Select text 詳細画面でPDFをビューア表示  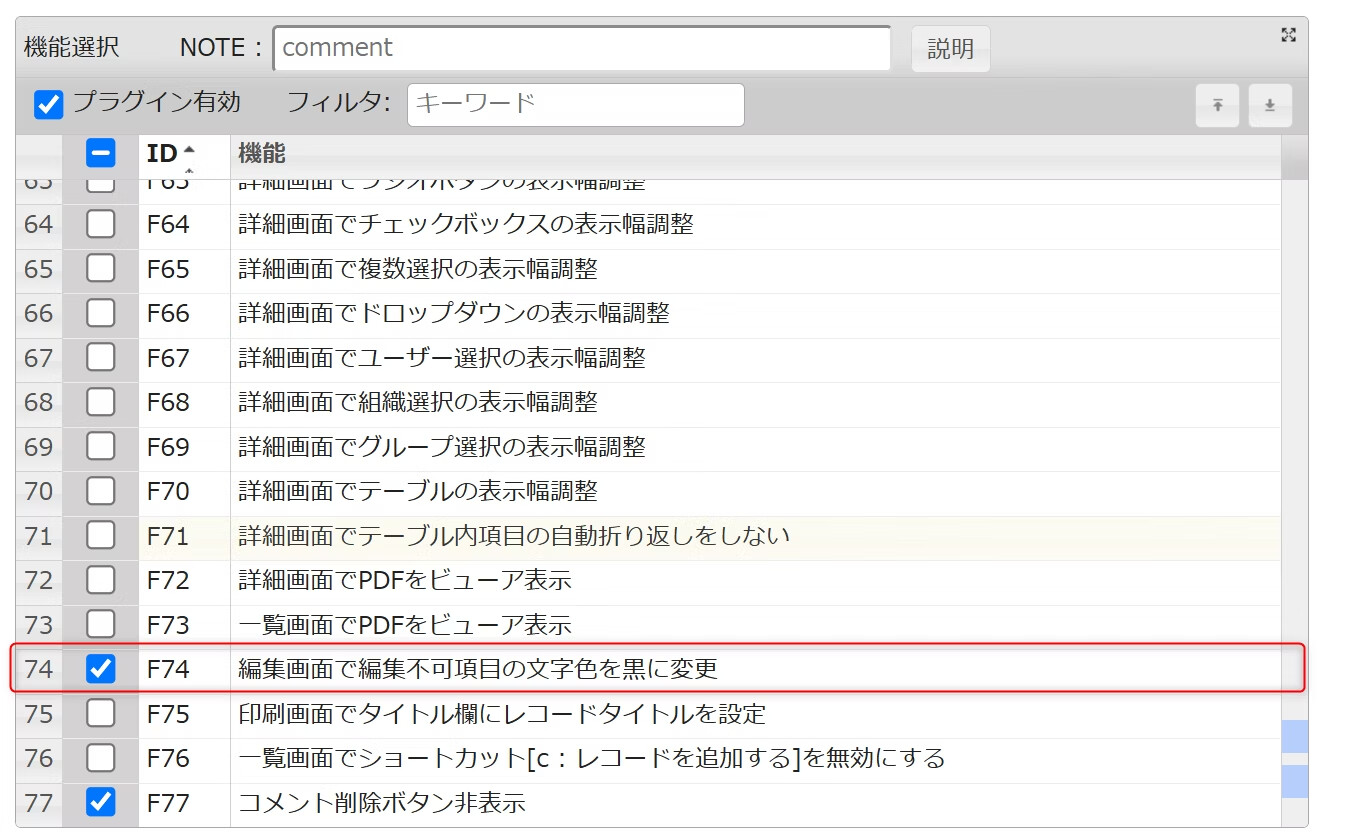pos(405,580)
